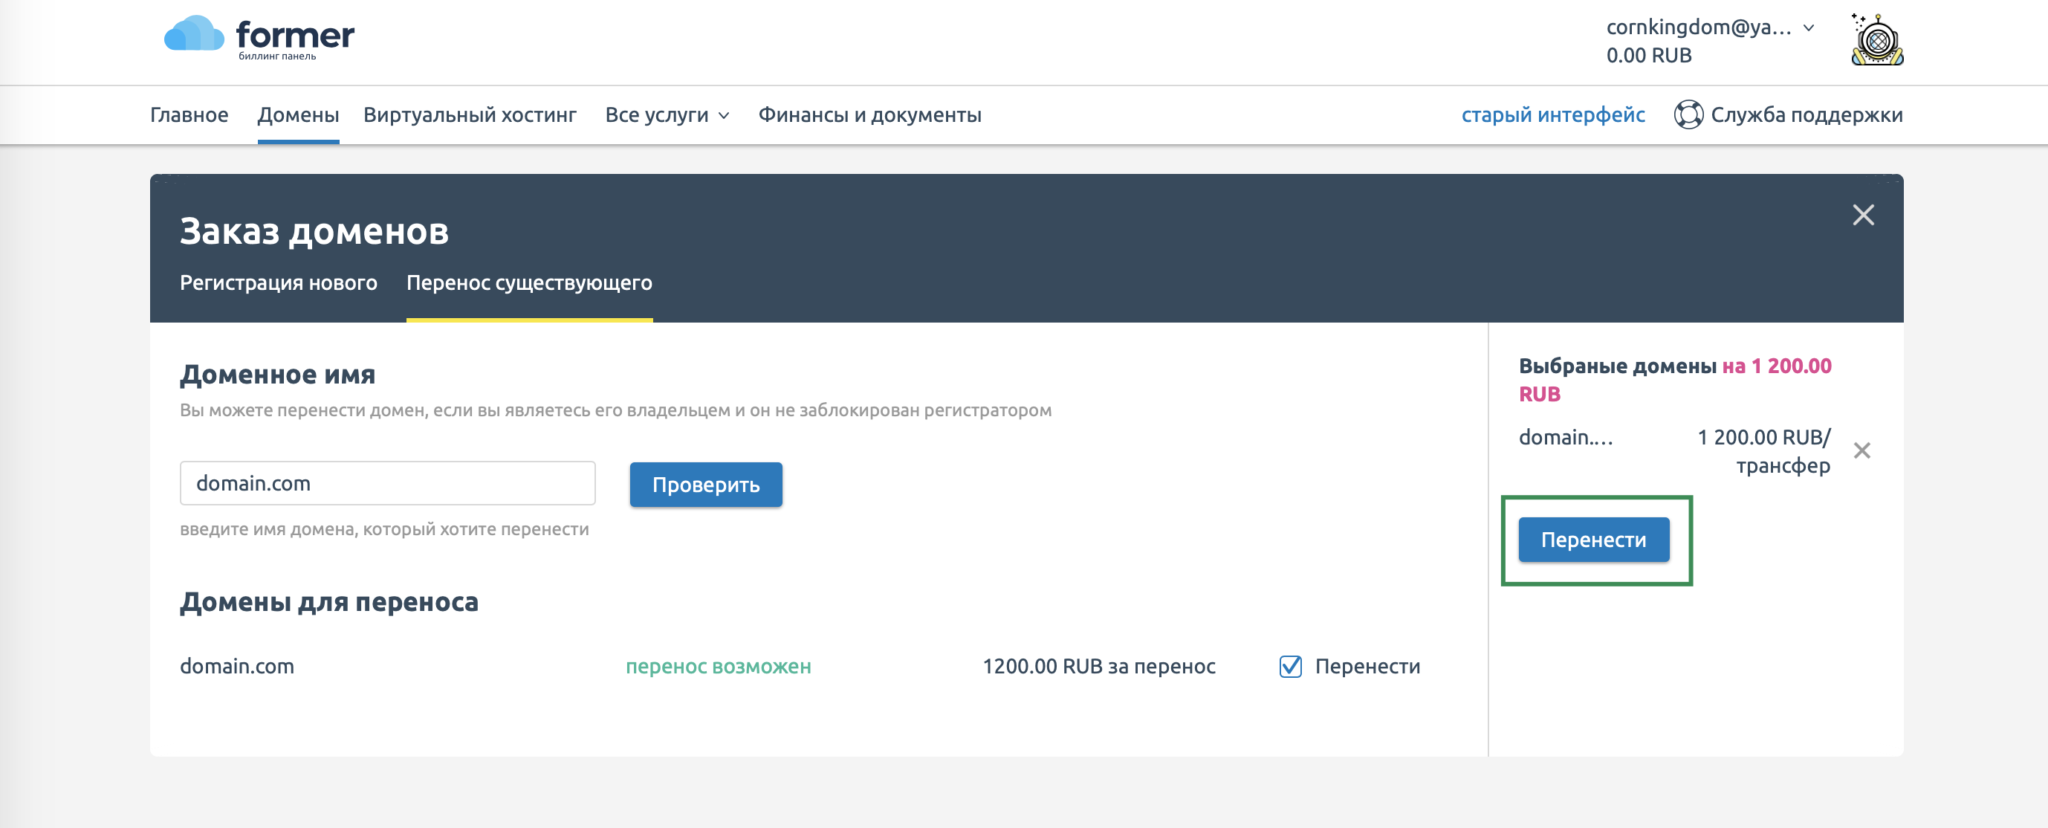Viewport: 2048px width, 828px height.
Task: Open Финансы и документы section
Action: (869, 115)
